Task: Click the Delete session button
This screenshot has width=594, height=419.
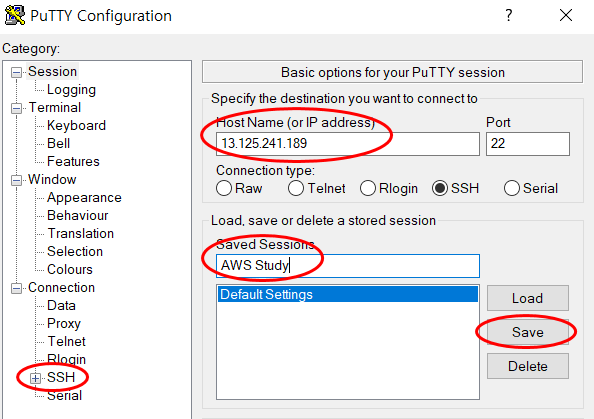Action: [x=528, y=366]
